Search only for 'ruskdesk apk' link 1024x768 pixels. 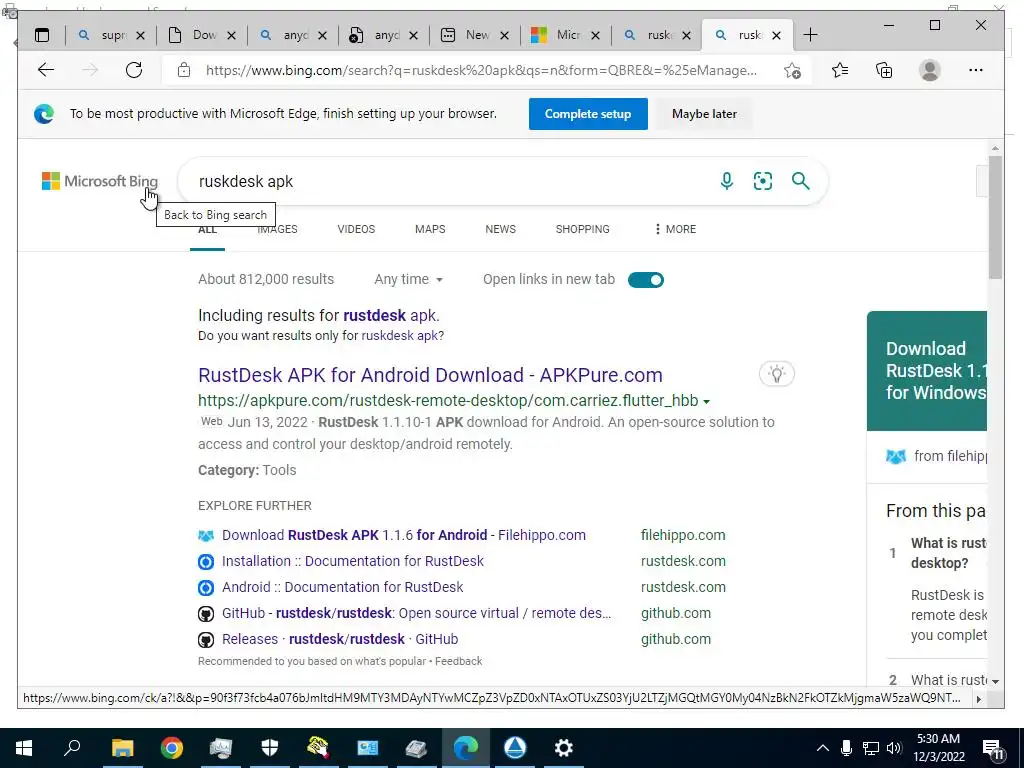399,336
